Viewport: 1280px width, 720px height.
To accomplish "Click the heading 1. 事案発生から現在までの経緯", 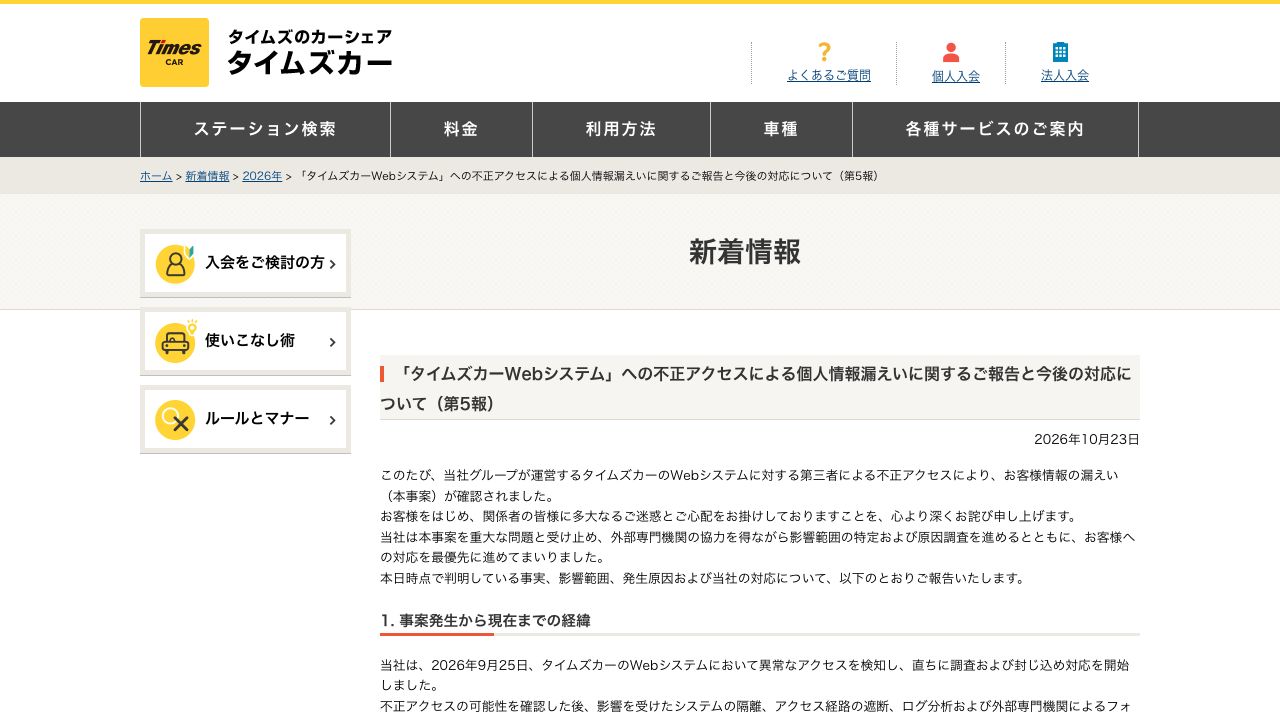I will (x=485, y=620).
